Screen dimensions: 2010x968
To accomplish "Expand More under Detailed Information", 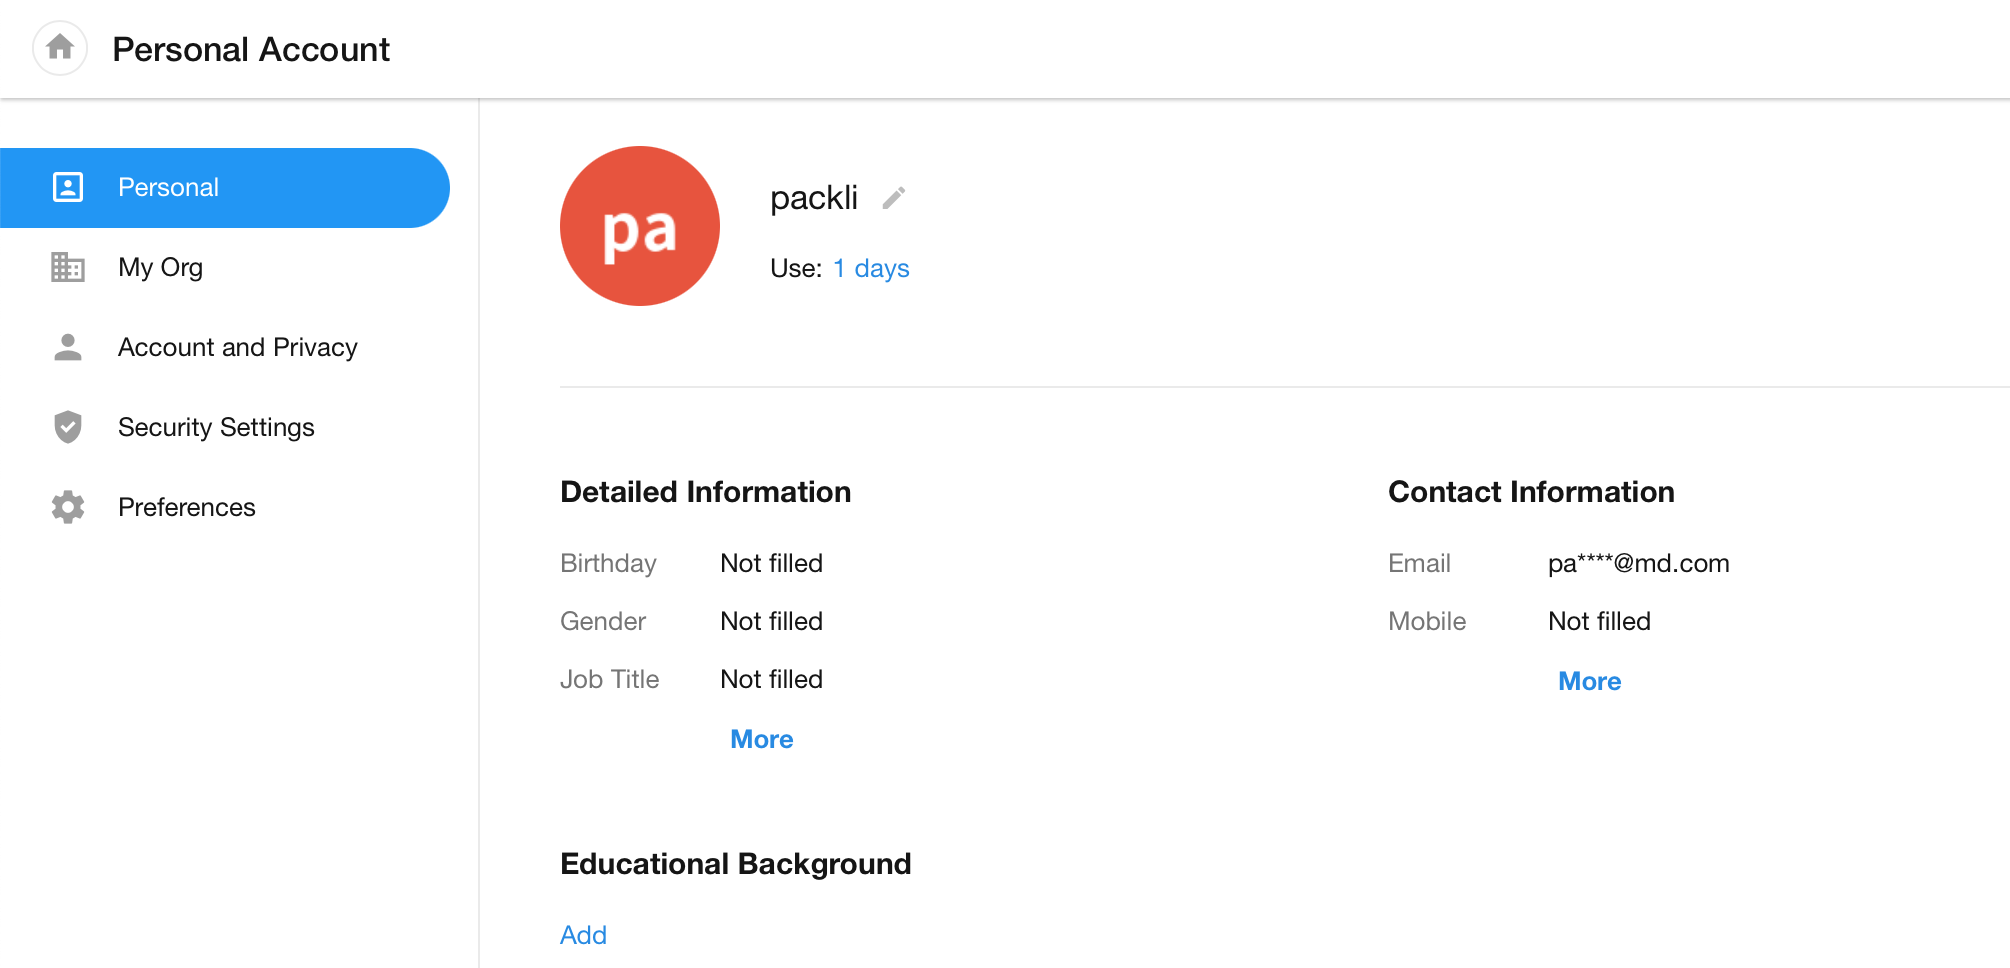I will coord(762,739).
